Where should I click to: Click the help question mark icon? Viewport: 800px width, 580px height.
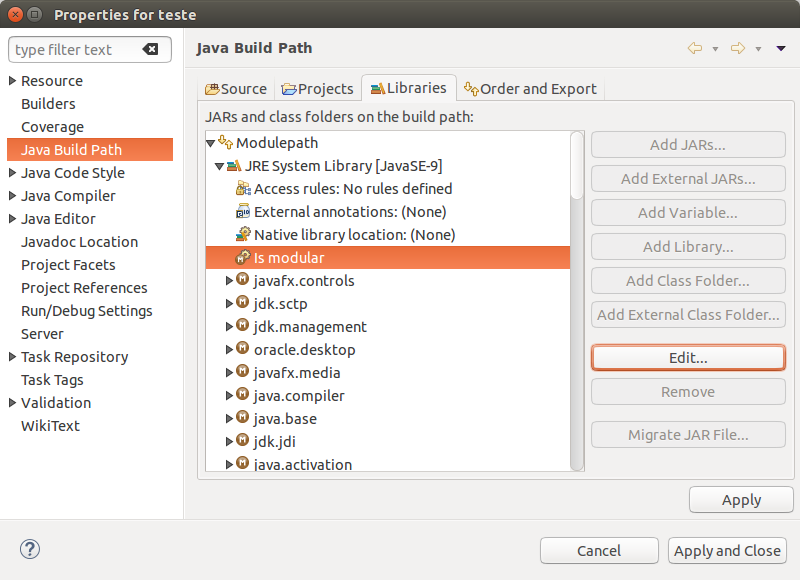tap(30, 549)
